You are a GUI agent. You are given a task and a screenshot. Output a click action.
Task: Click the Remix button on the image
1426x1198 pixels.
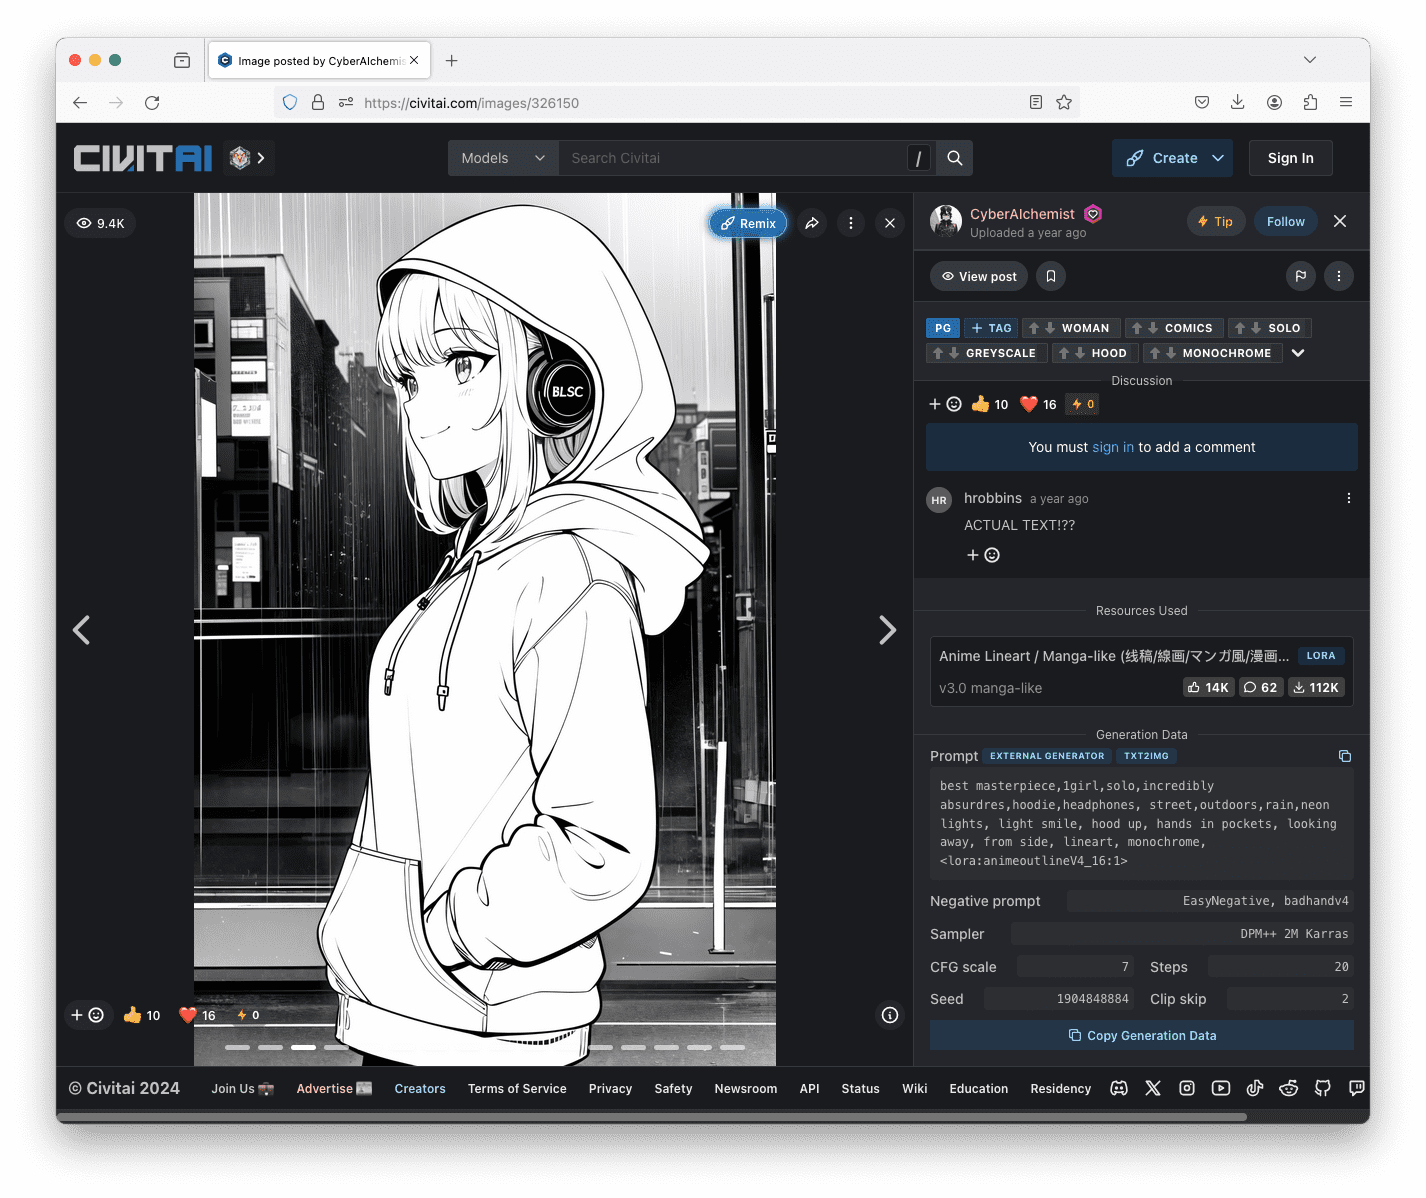(748, 223)
